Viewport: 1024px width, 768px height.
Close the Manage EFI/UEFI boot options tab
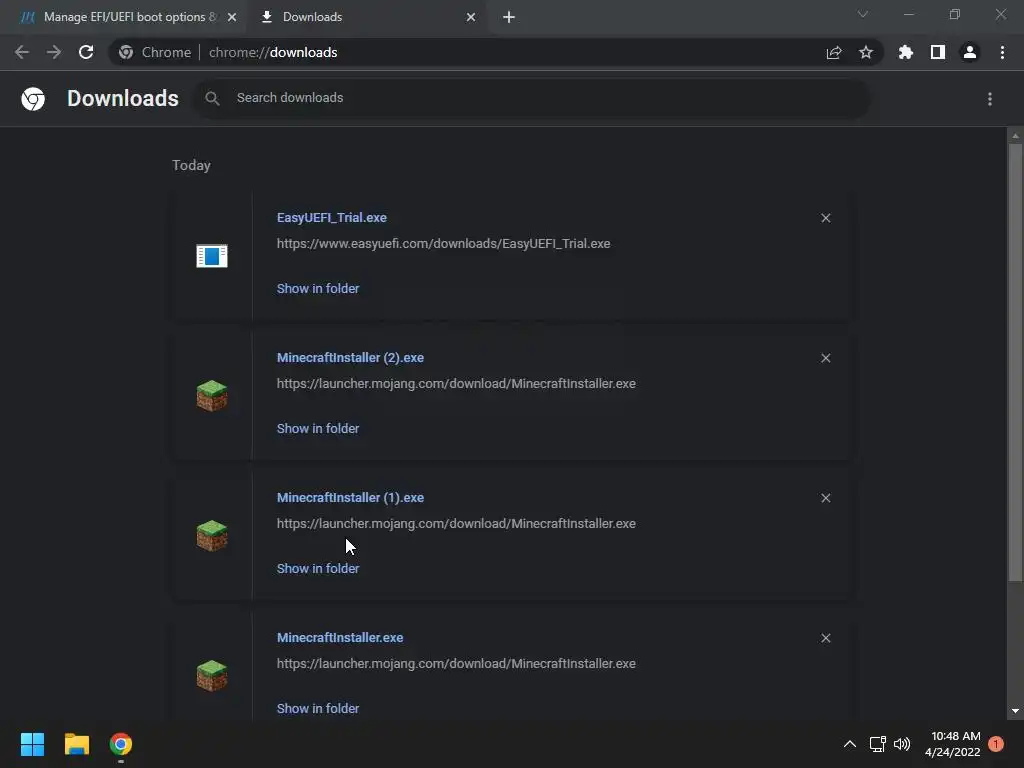[x=232, y=18]
